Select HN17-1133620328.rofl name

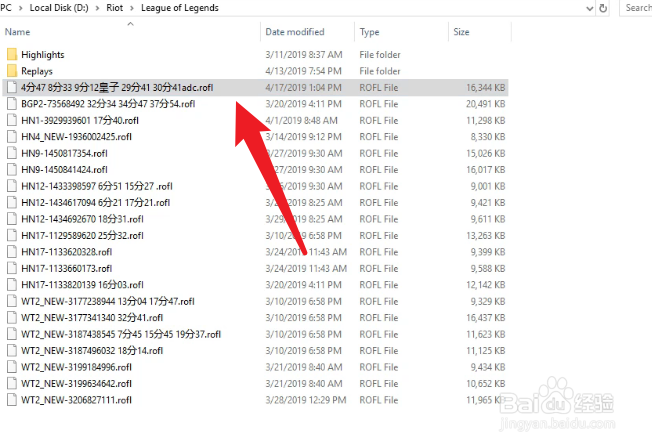67,252
